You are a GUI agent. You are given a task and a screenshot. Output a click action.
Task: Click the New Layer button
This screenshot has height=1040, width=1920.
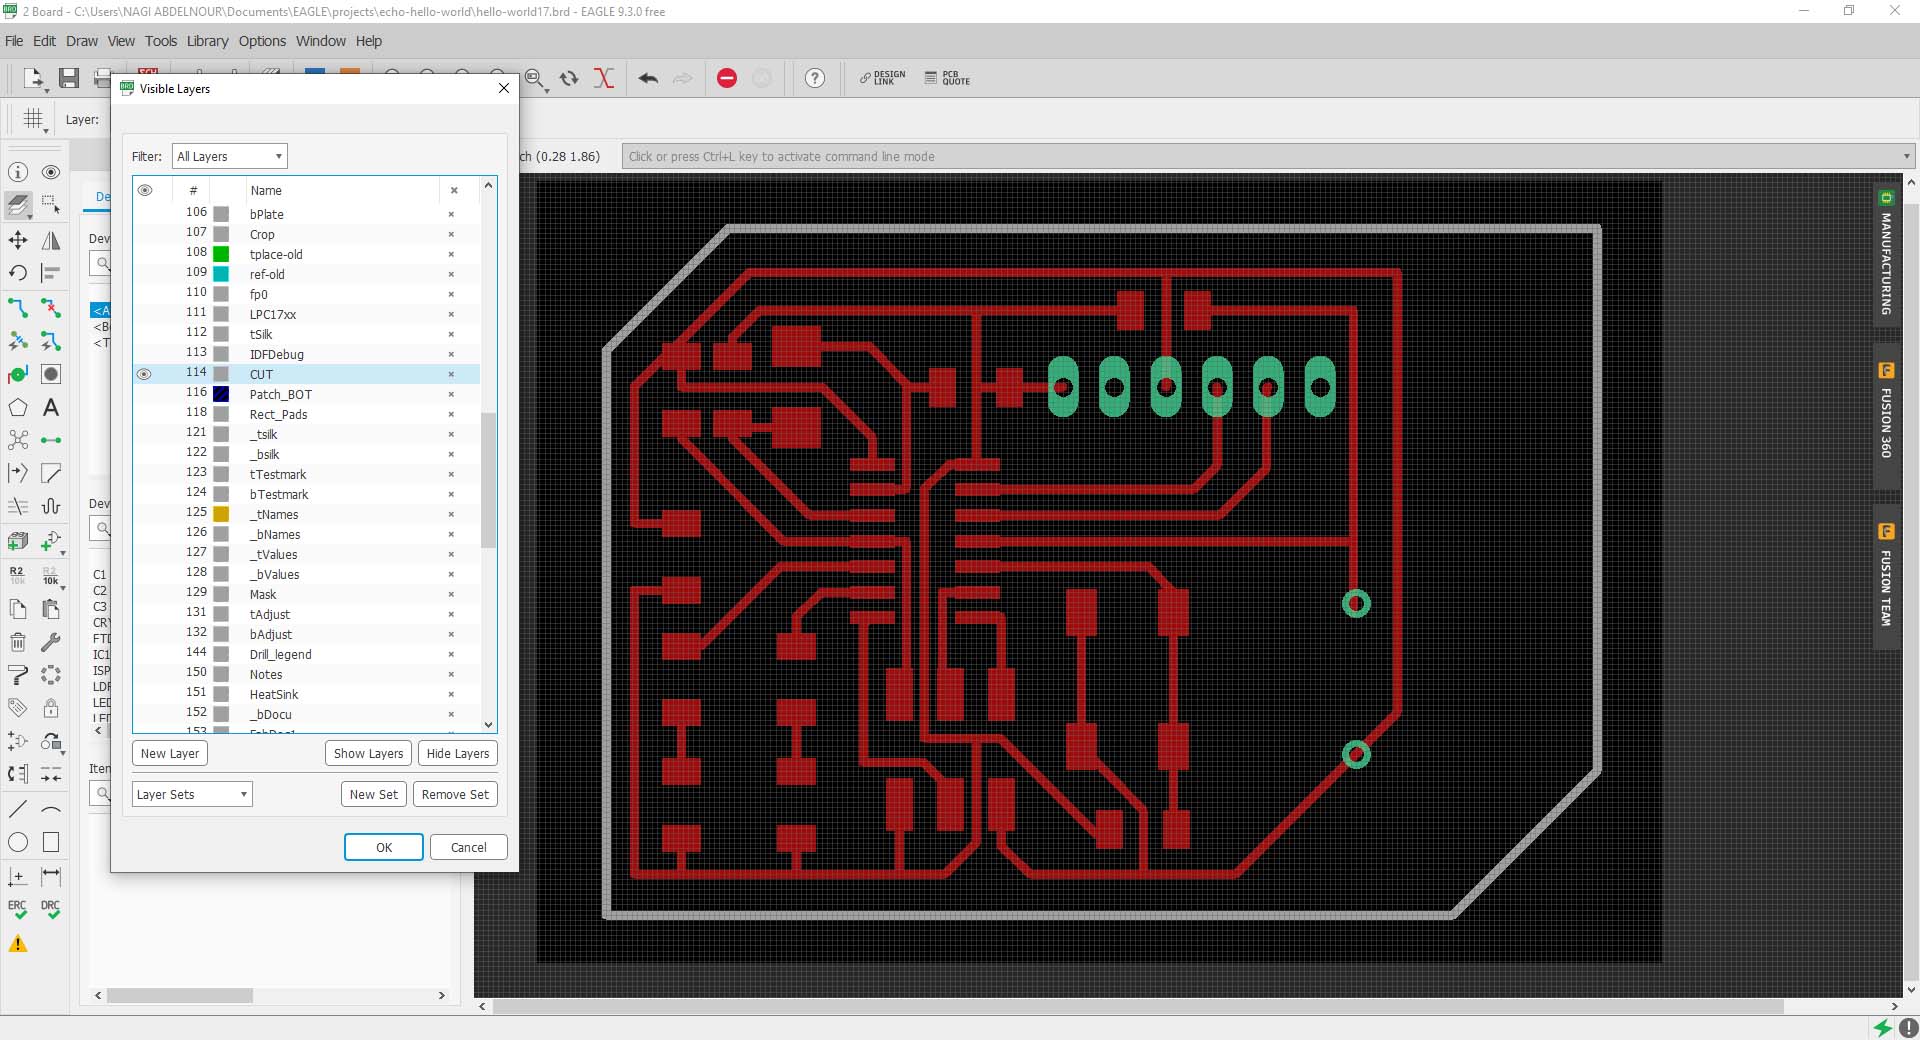pyautogui.click(x=170, y=753)
